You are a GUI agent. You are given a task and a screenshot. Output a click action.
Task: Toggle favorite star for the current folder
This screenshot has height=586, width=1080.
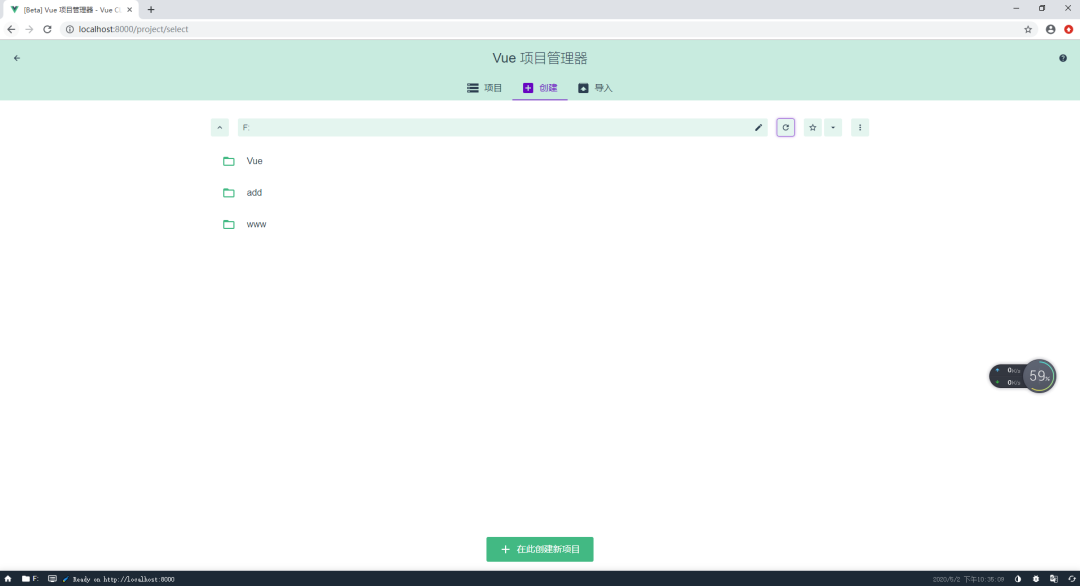tap(813, 128)
